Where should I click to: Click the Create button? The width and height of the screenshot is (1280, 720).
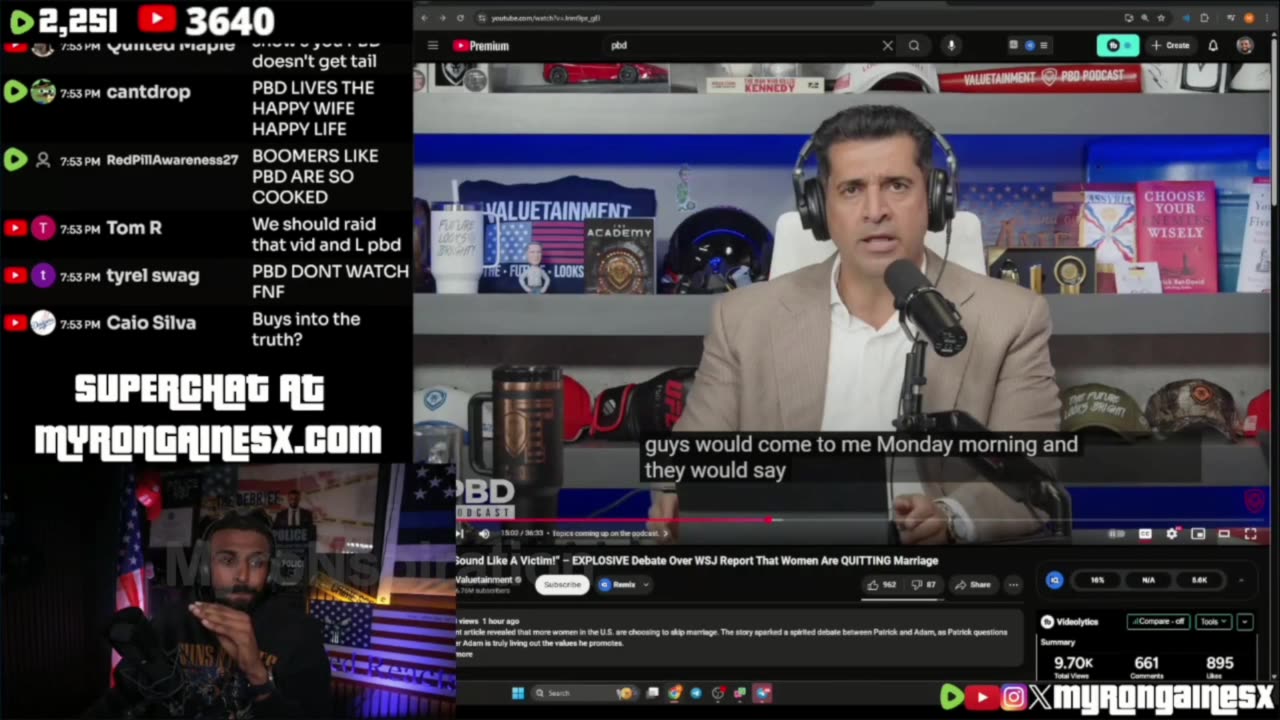point(1170,45)
